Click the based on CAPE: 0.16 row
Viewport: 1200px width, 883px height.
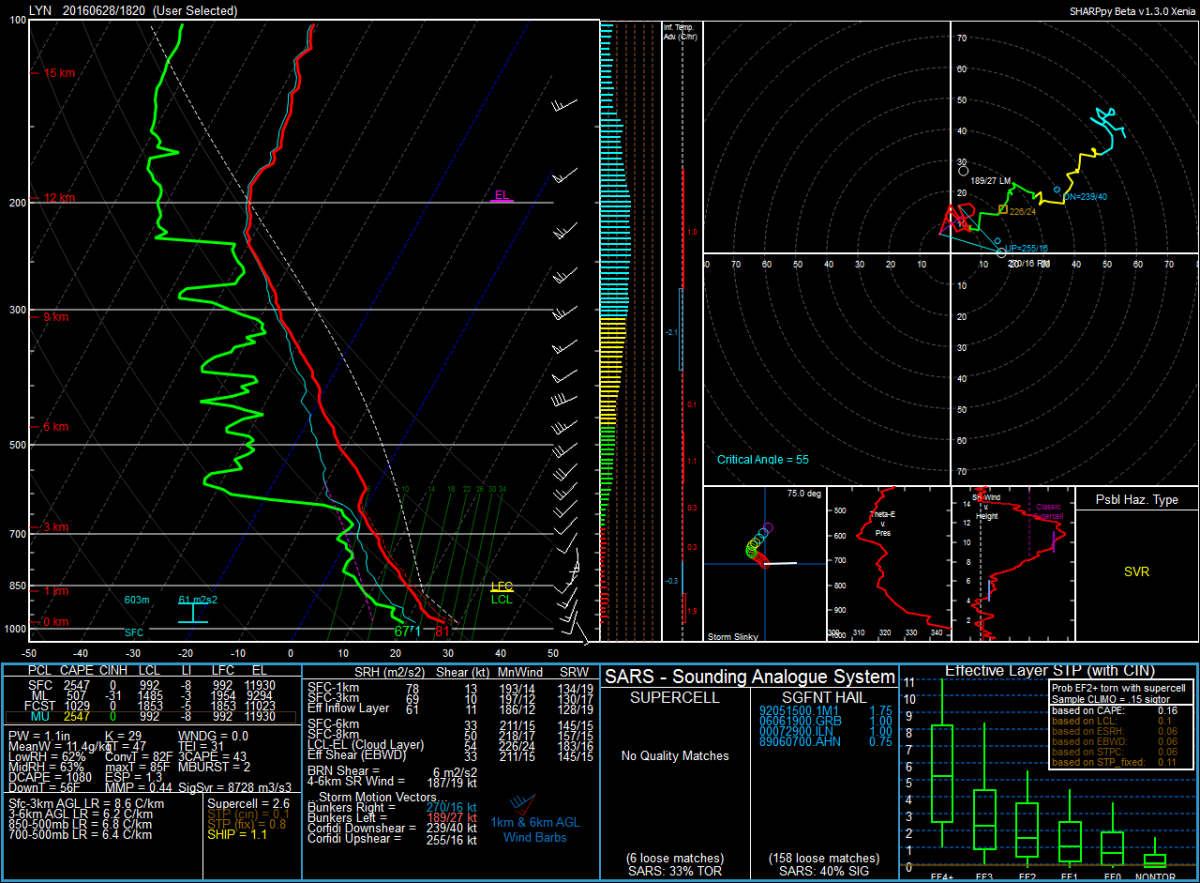1117,710
